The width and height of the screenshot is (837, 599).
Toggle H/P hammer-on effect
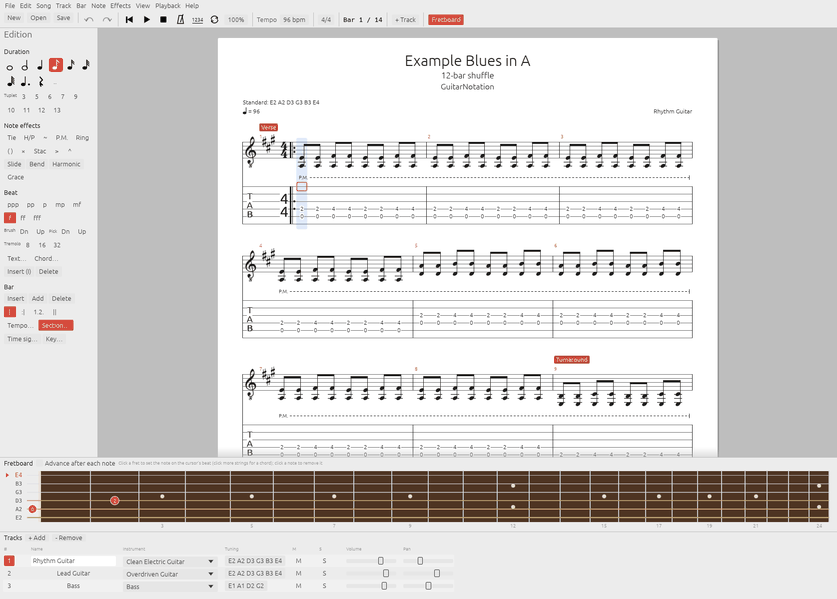click(29, 138)
